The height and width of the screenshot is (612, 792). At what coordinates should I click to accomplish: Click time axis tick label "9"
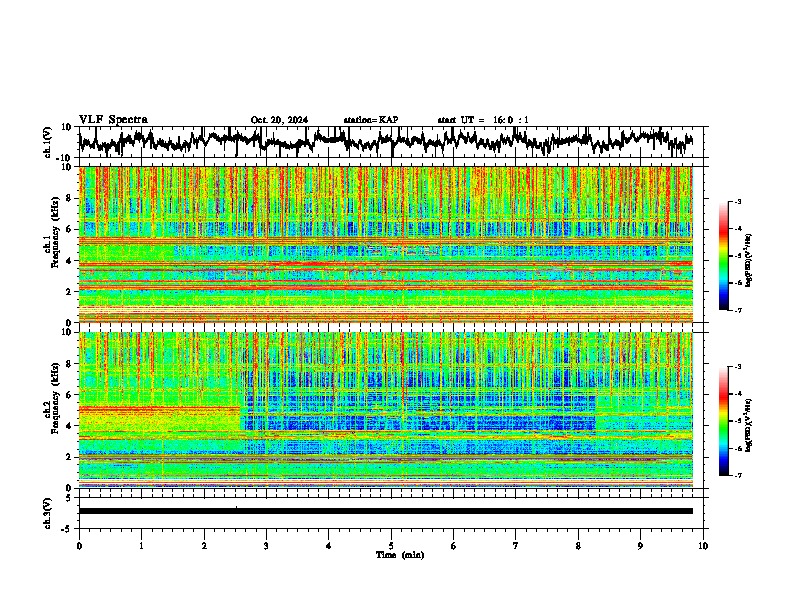point(640,546)
